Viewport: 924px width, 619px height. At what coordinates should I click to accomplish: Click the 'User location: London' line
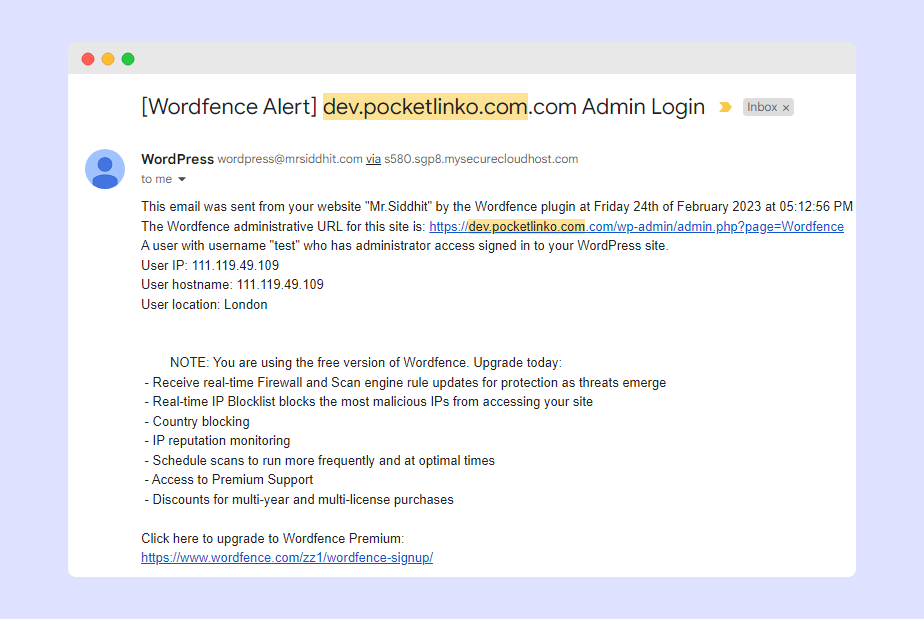tap(204, 305)
